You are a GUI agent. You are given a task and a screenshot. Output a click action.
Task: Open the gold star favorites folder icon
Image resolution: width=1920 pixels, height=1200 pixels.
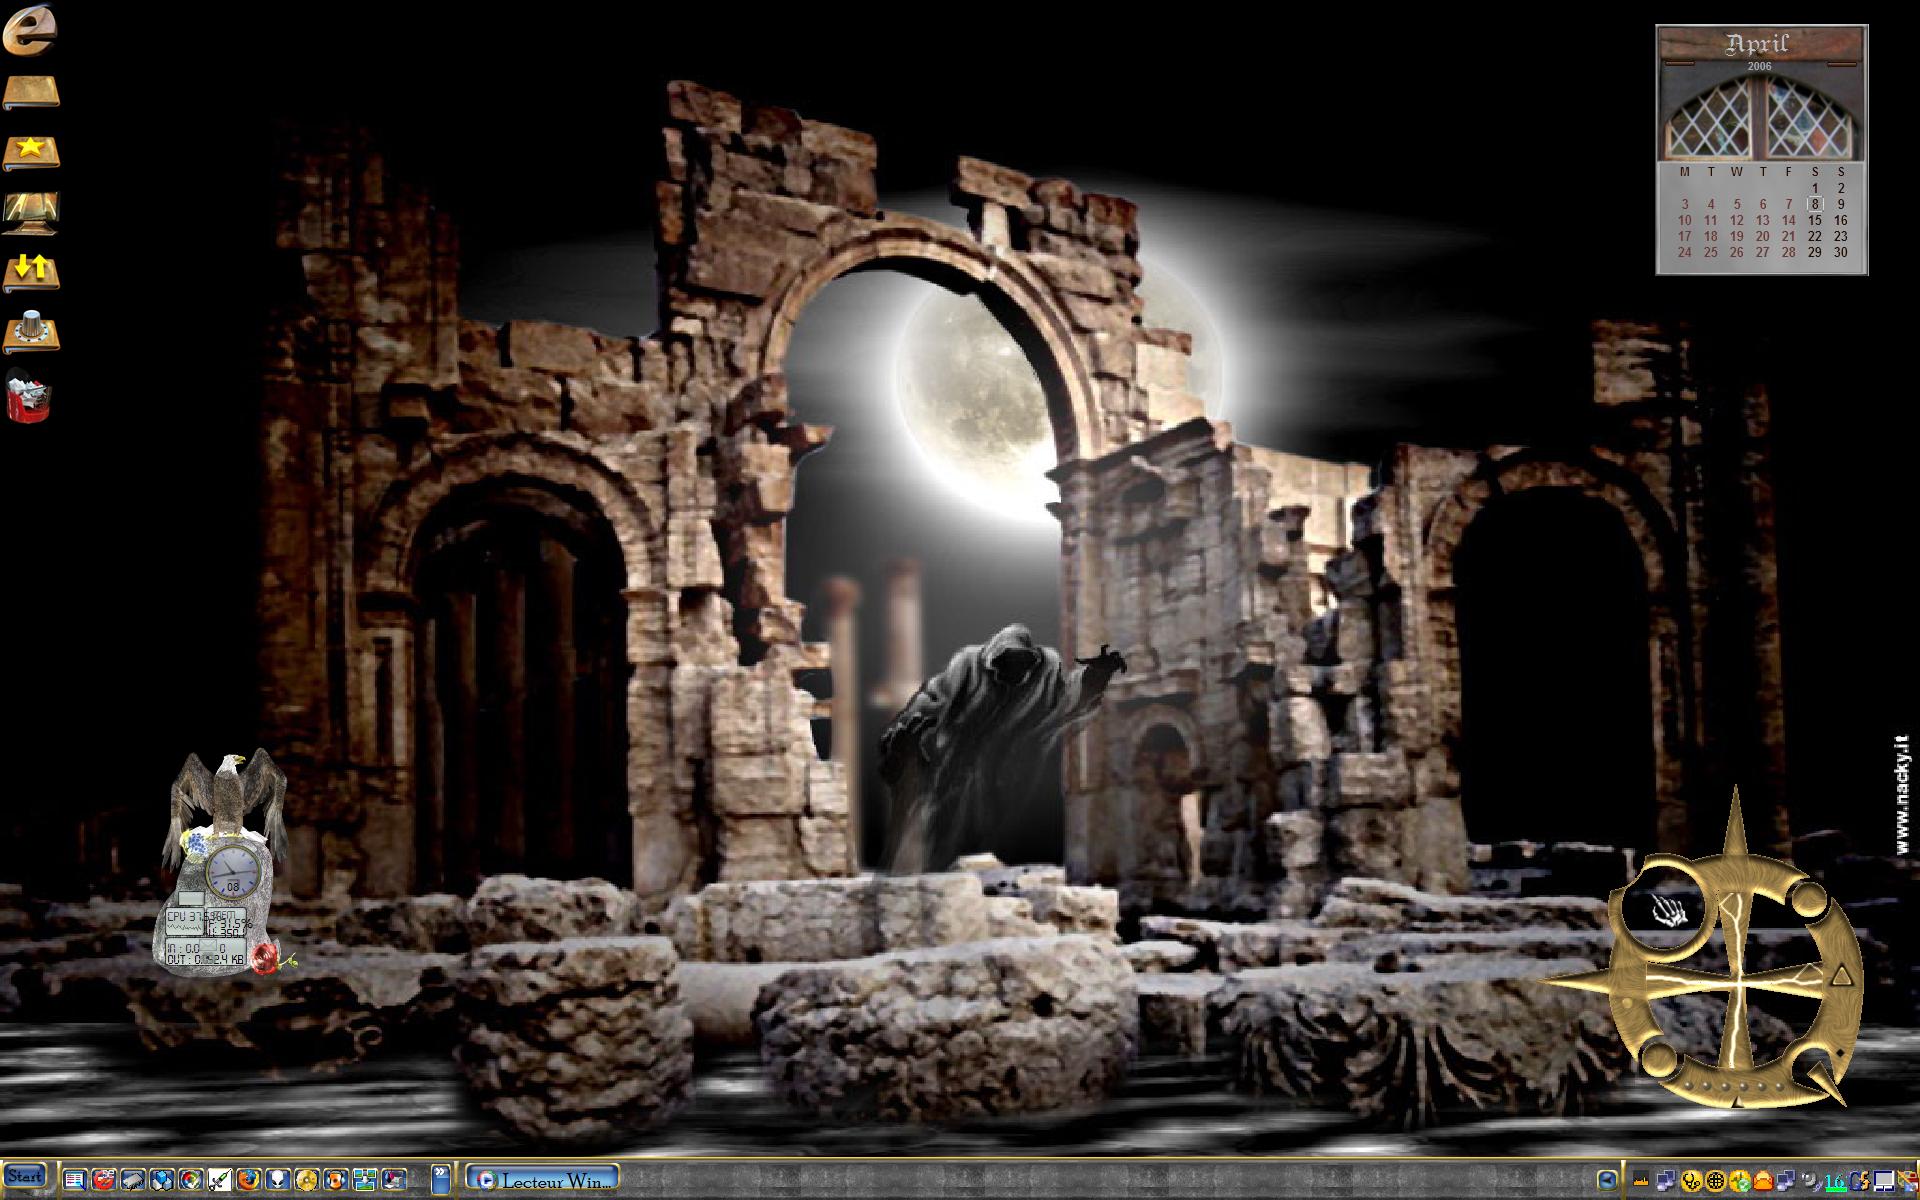(x=31, y=152)
